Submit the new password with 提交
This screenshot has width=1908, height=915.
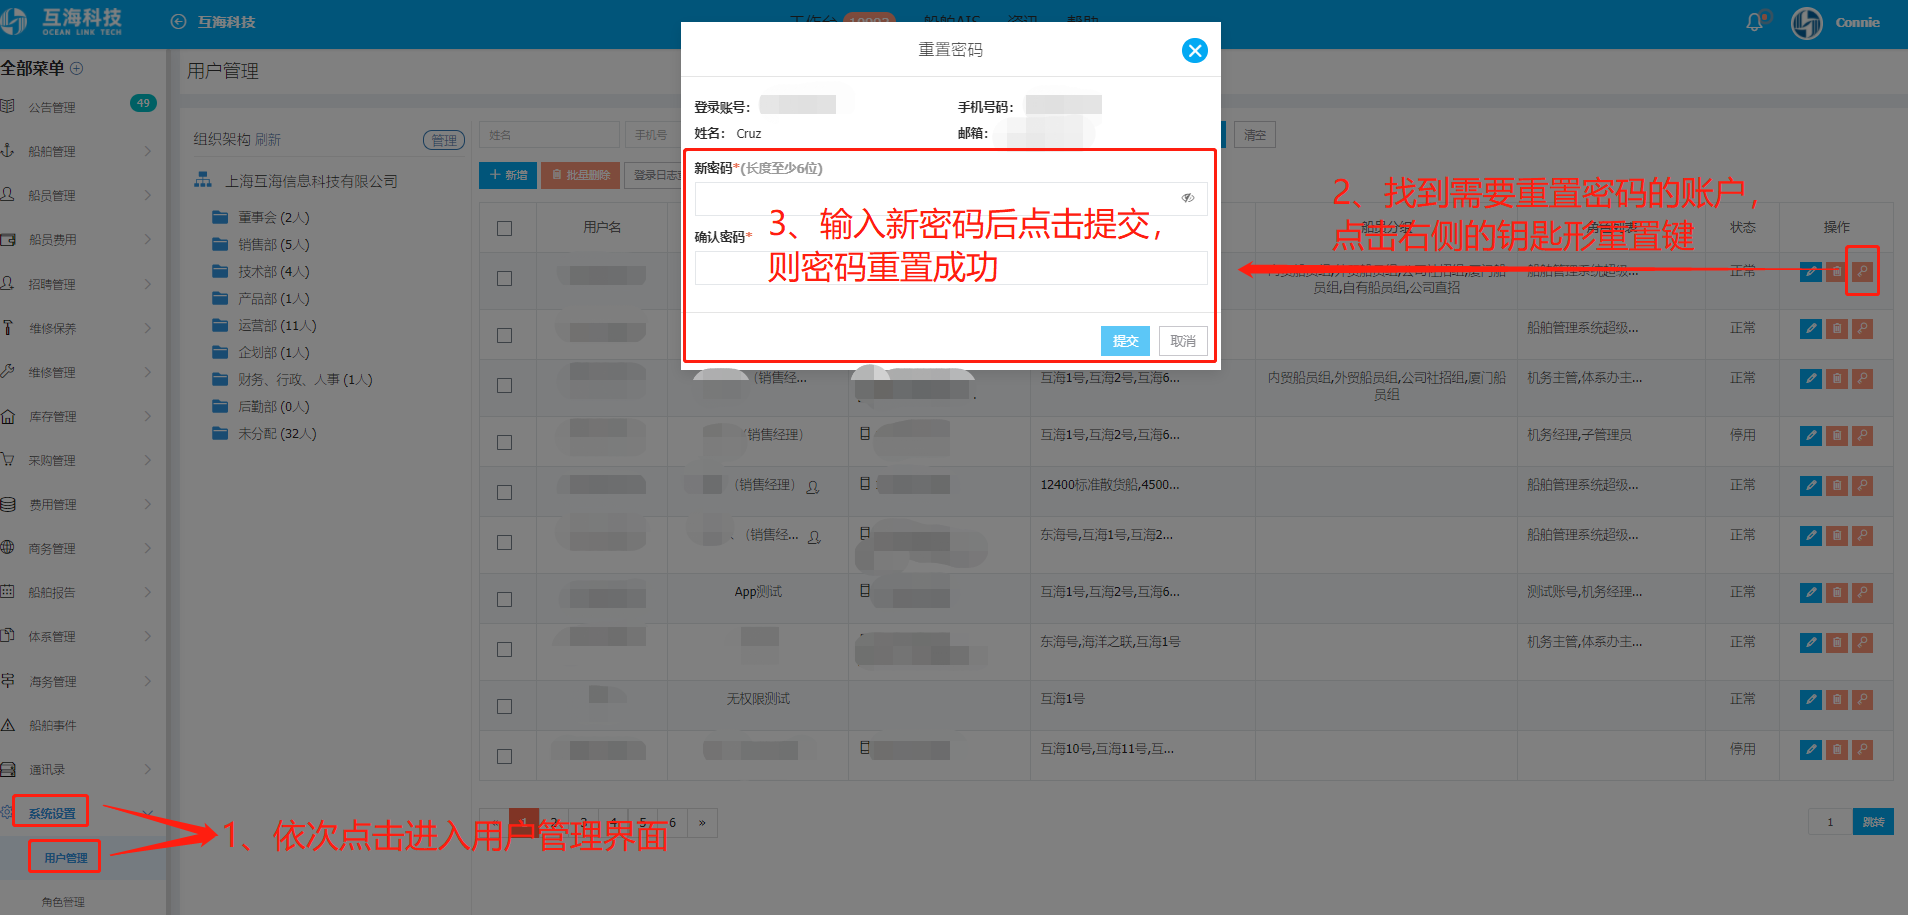click(1125, 341)
